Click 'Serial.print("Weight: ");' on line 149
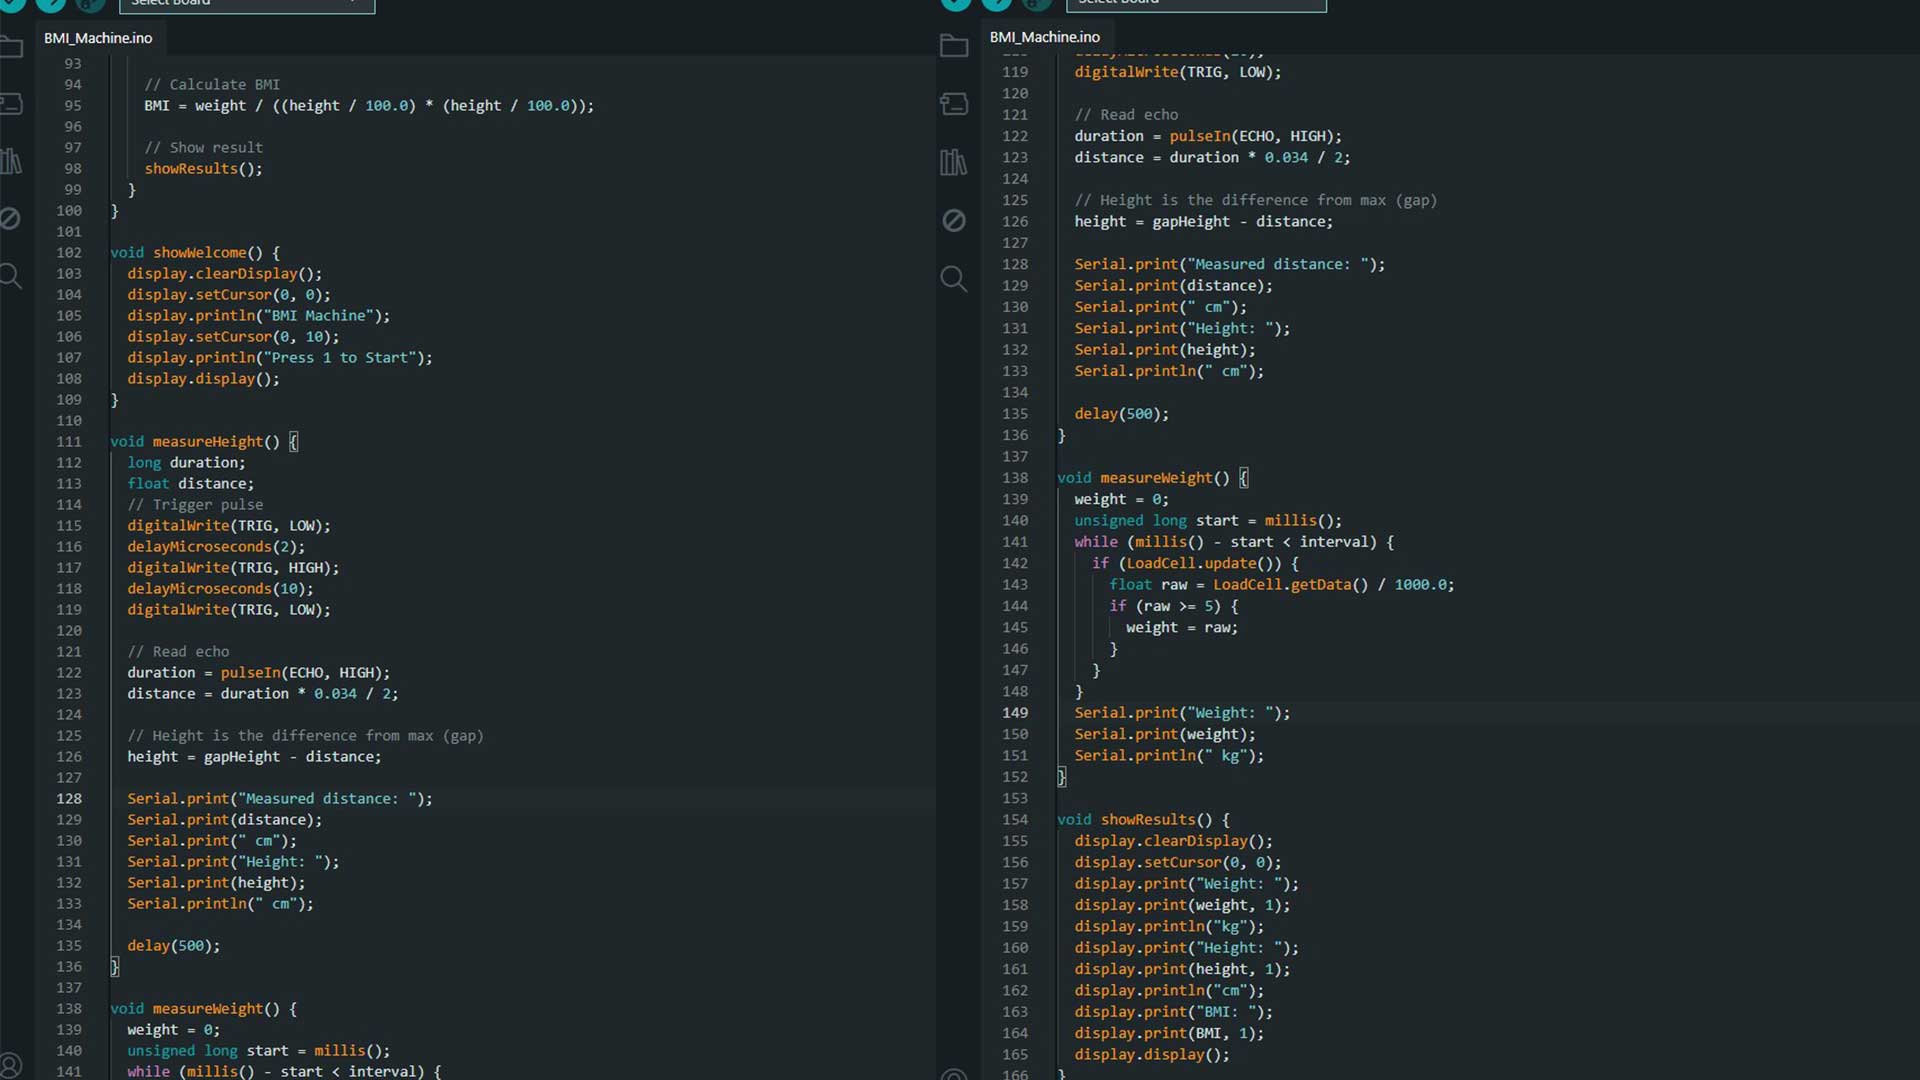Image resolution: width=1920 pixels, height=1080 pixels. 1183,712
